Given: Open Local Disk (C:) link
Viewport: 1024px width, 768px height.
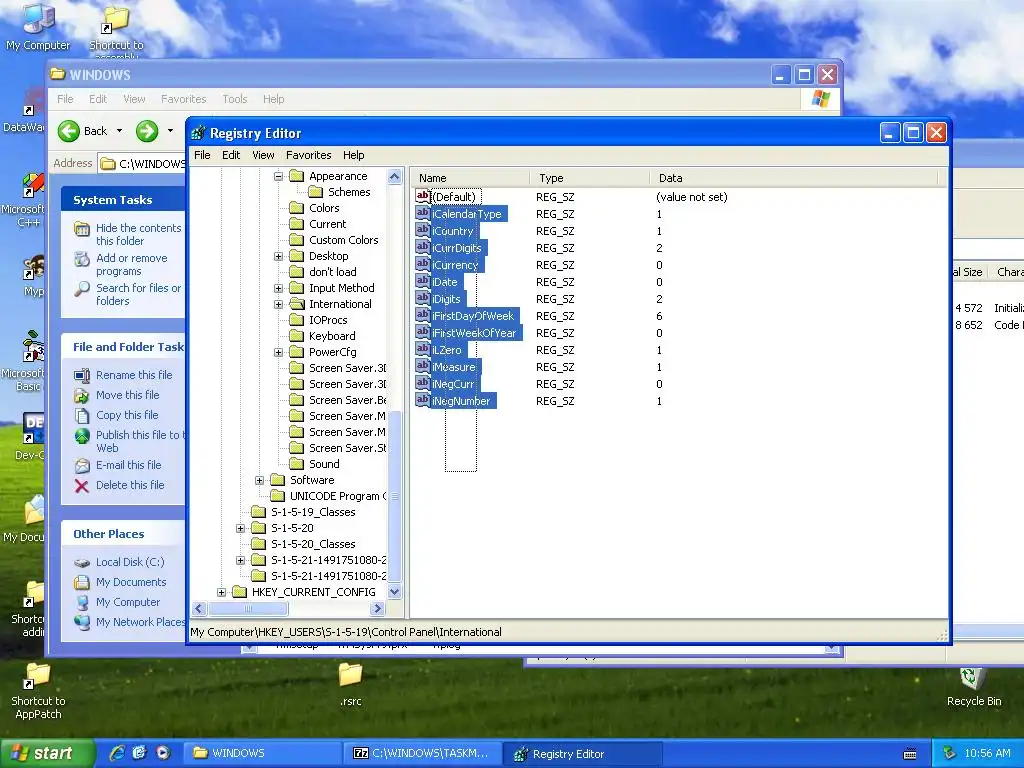Looking at the screenshot, I should (x=130, y=562).
